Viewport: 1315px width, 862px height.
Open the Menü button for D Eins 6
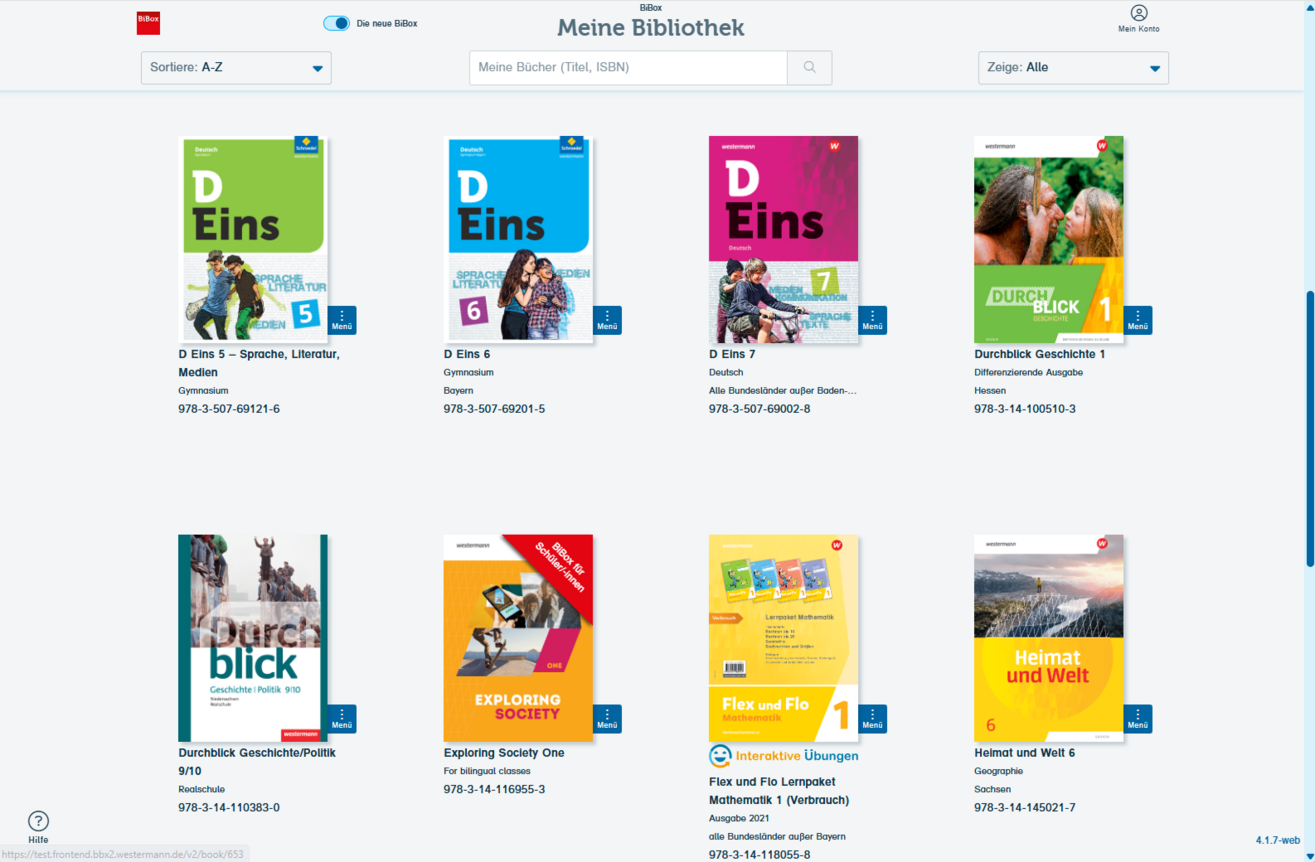[x=607, y=320]
